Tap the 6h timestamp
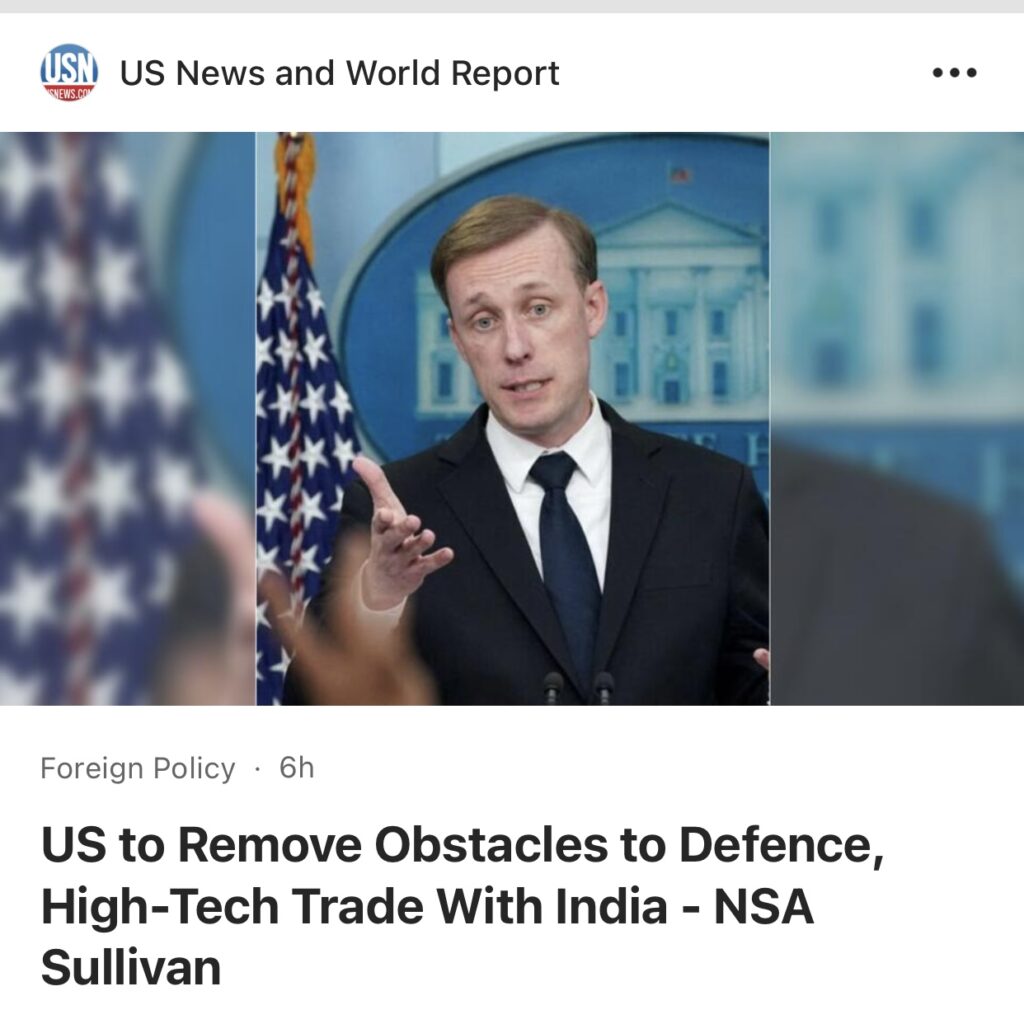 [x=296, y=768]
